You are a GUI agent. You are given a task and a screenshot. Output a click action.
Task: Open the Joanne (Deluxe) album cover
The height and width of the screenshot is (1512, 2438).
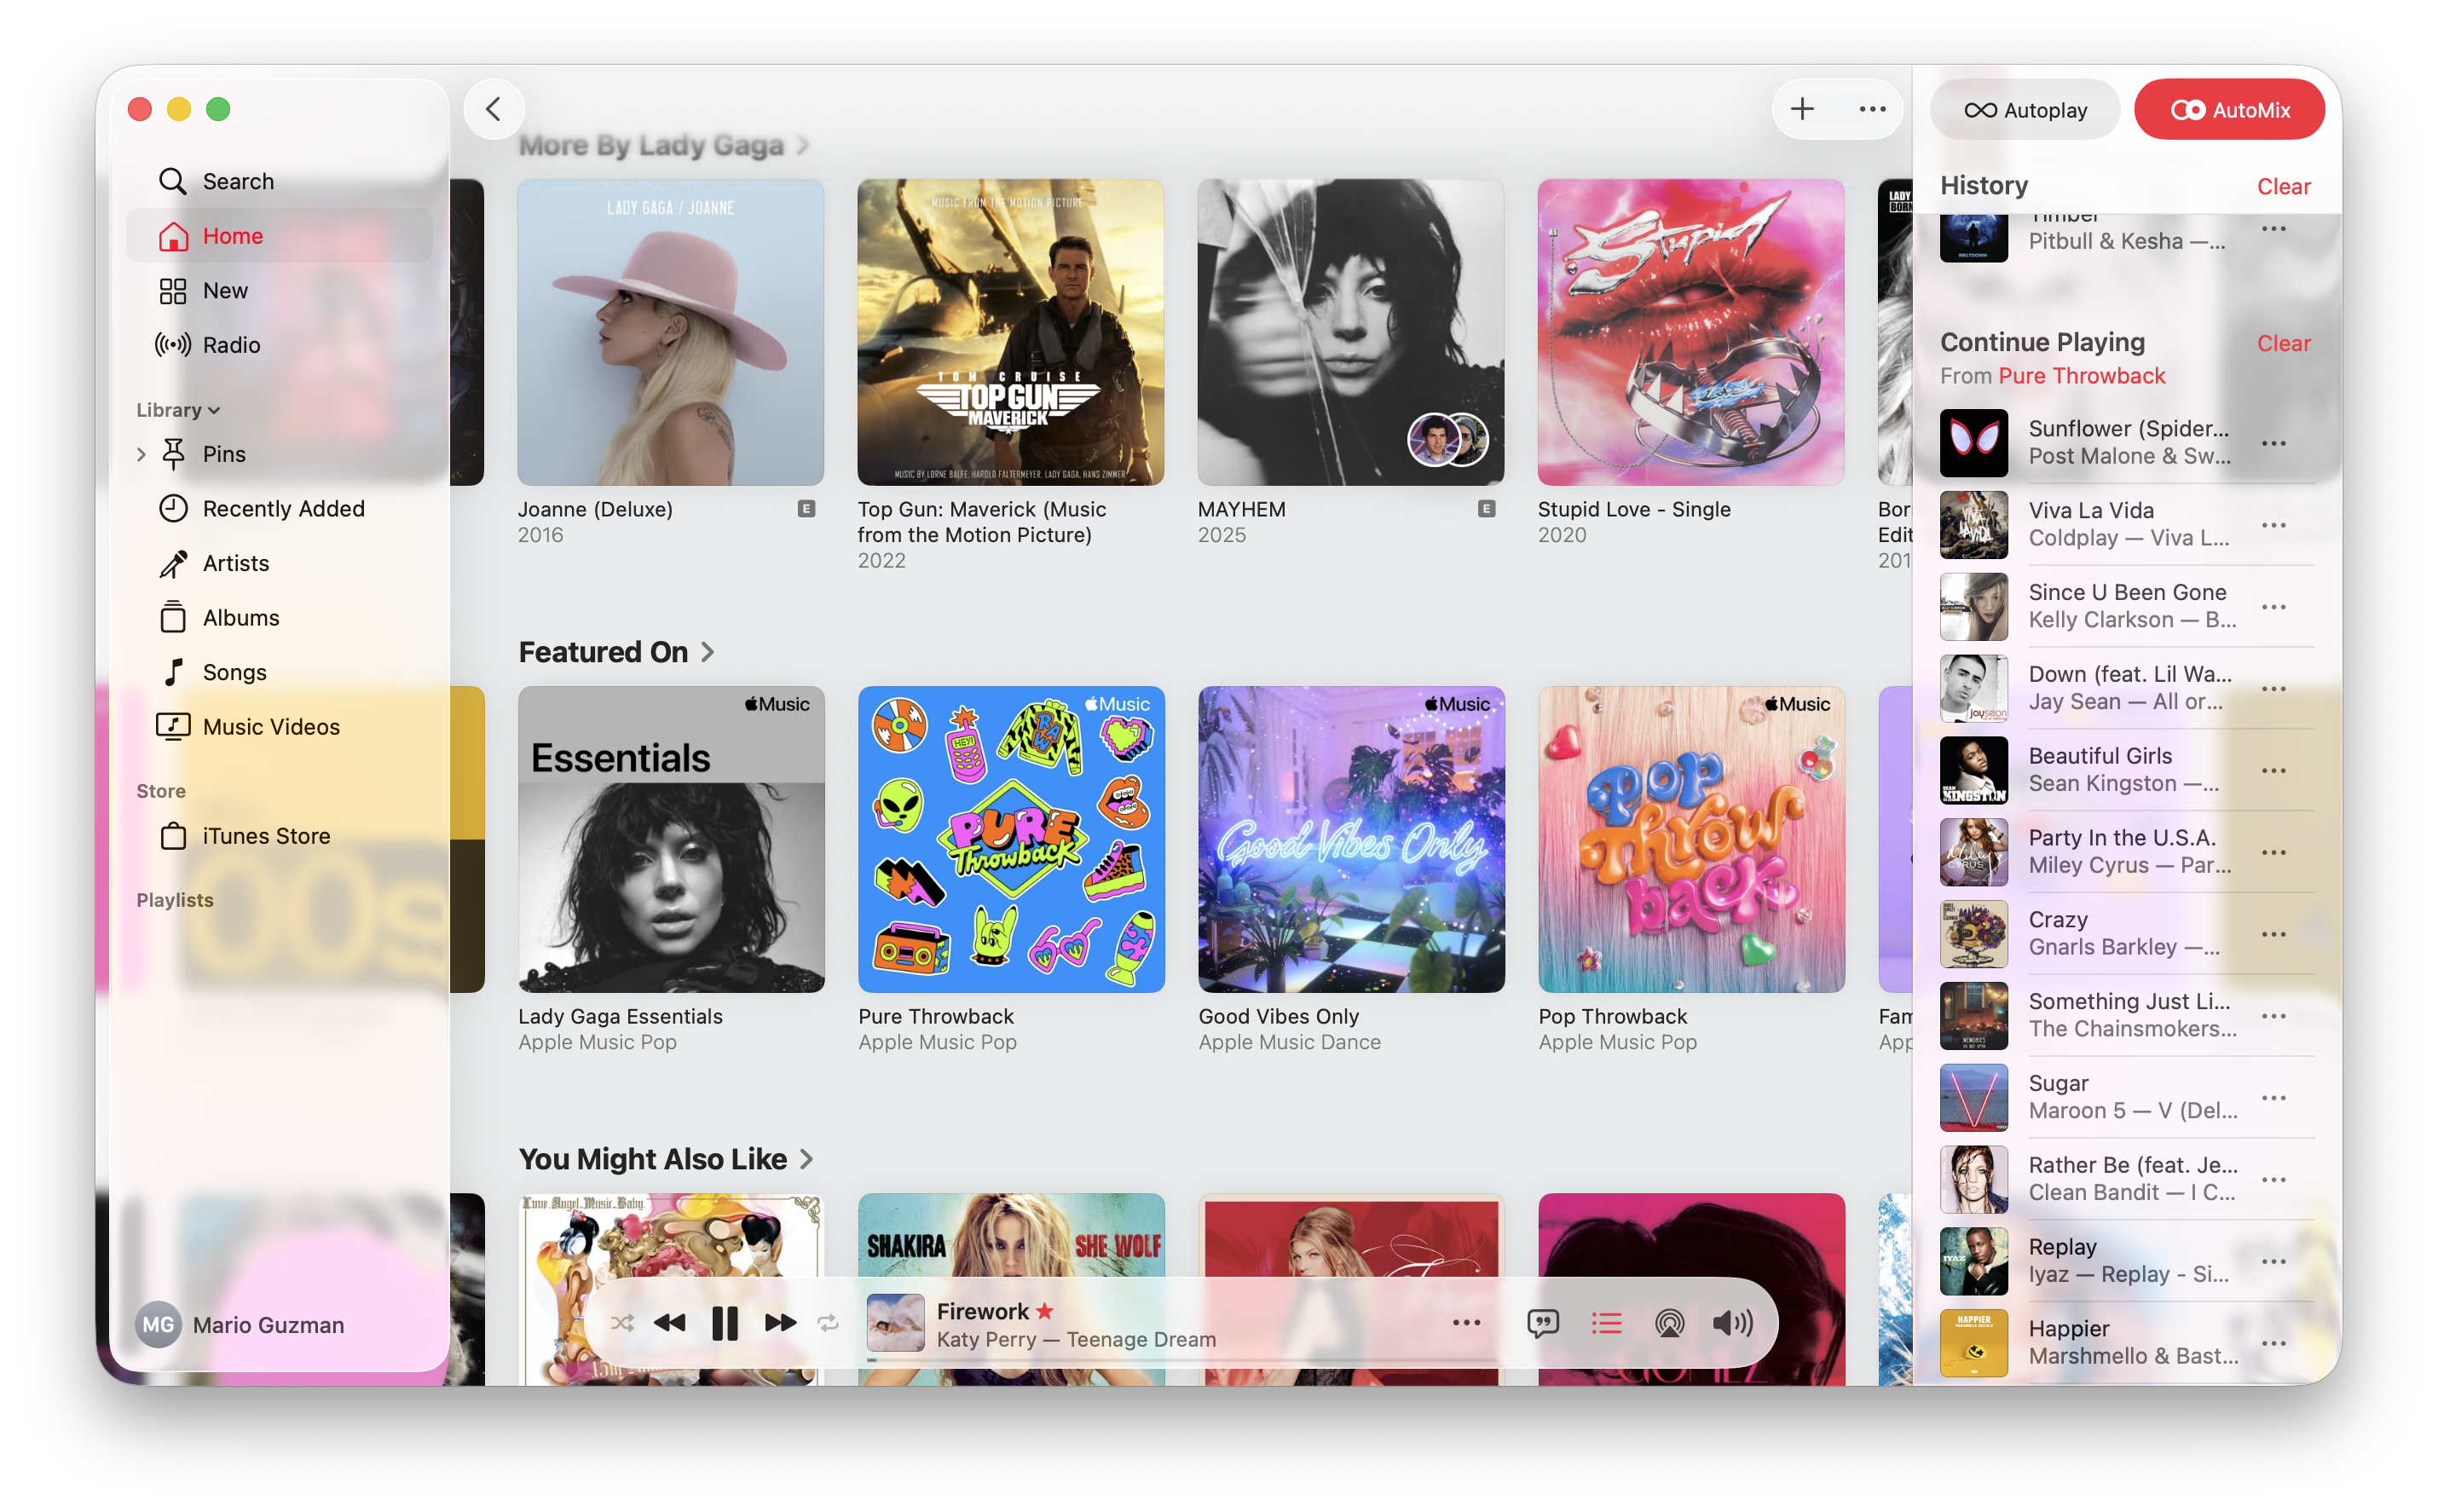tap(670, 332)
